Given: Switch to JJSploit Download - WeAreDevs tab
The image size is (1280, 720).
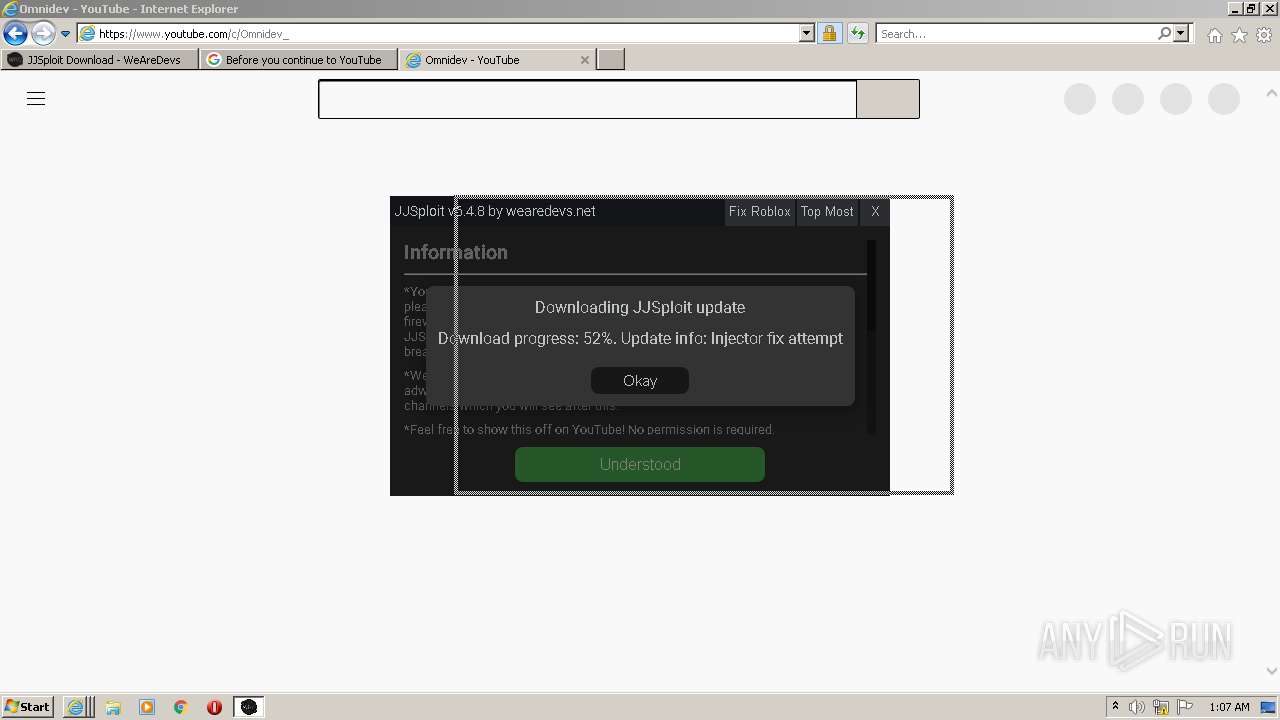Looking at the screenshot, I should tap(100, 59).
